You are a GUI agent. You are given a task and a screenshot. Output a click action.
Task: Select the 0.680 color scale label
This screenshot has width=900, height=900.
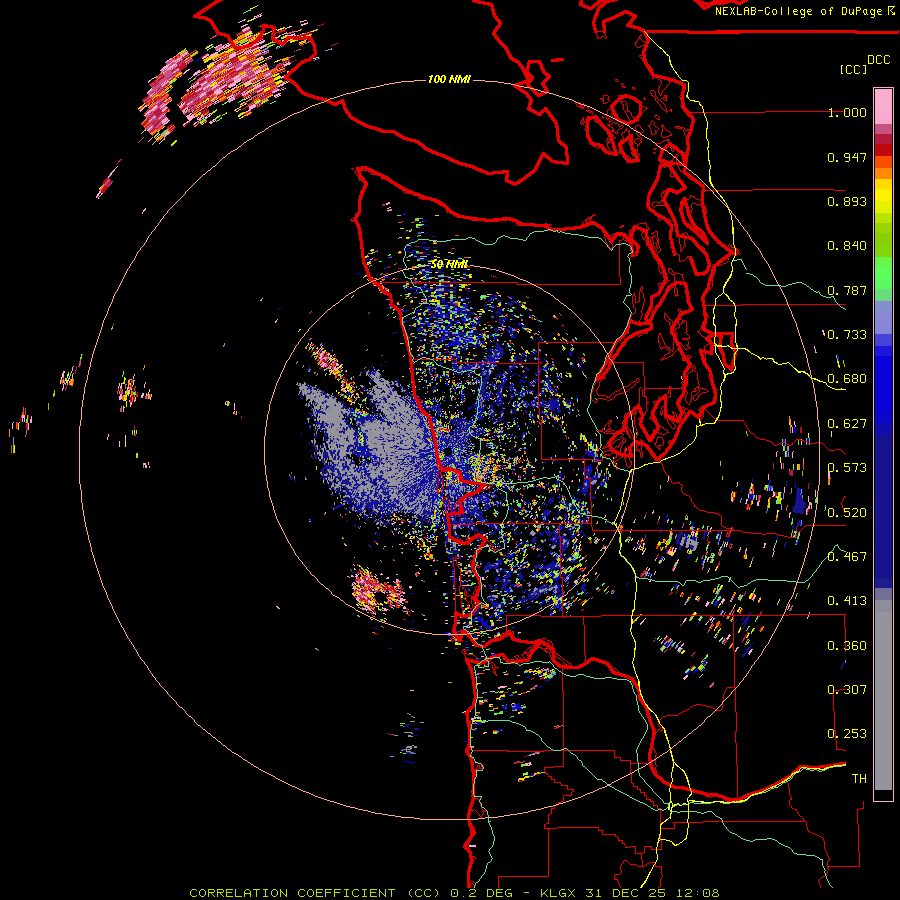tap(847, 379)
